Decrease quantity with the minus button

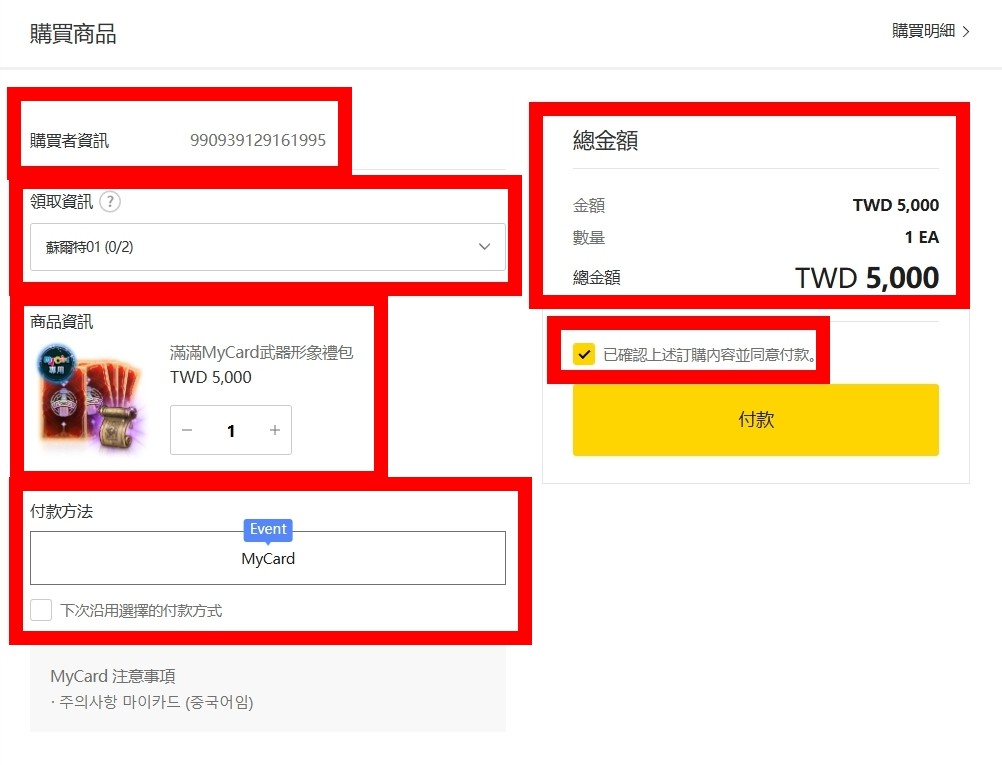tap(187, 430)
